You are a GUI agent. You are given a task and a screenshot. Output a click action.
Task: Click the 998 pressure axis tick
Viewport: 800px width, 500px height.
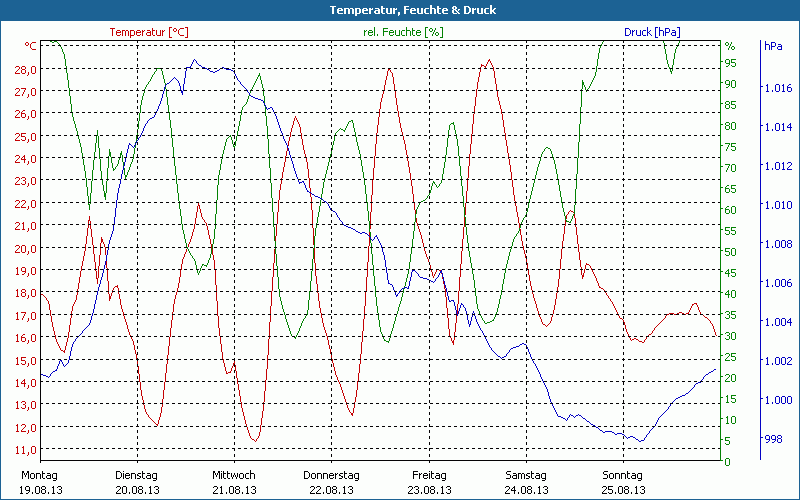(774, 439)
